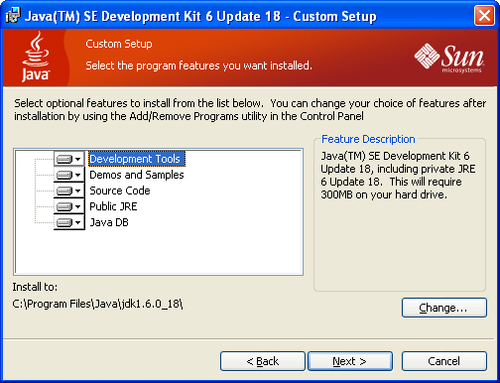Click the Feature Description heading
Screen dimensions: 500x383
click(x=368, y=139)
